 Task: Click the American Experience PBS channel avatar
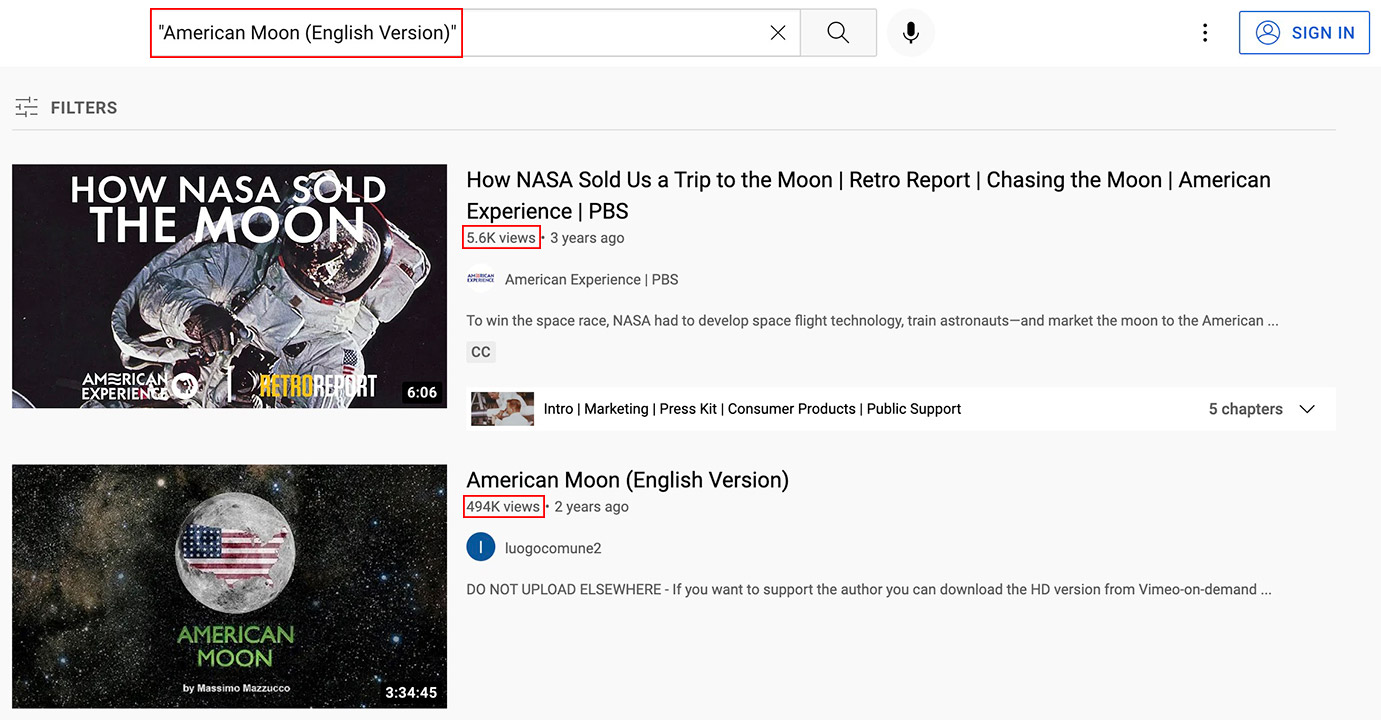coord(481,279)
